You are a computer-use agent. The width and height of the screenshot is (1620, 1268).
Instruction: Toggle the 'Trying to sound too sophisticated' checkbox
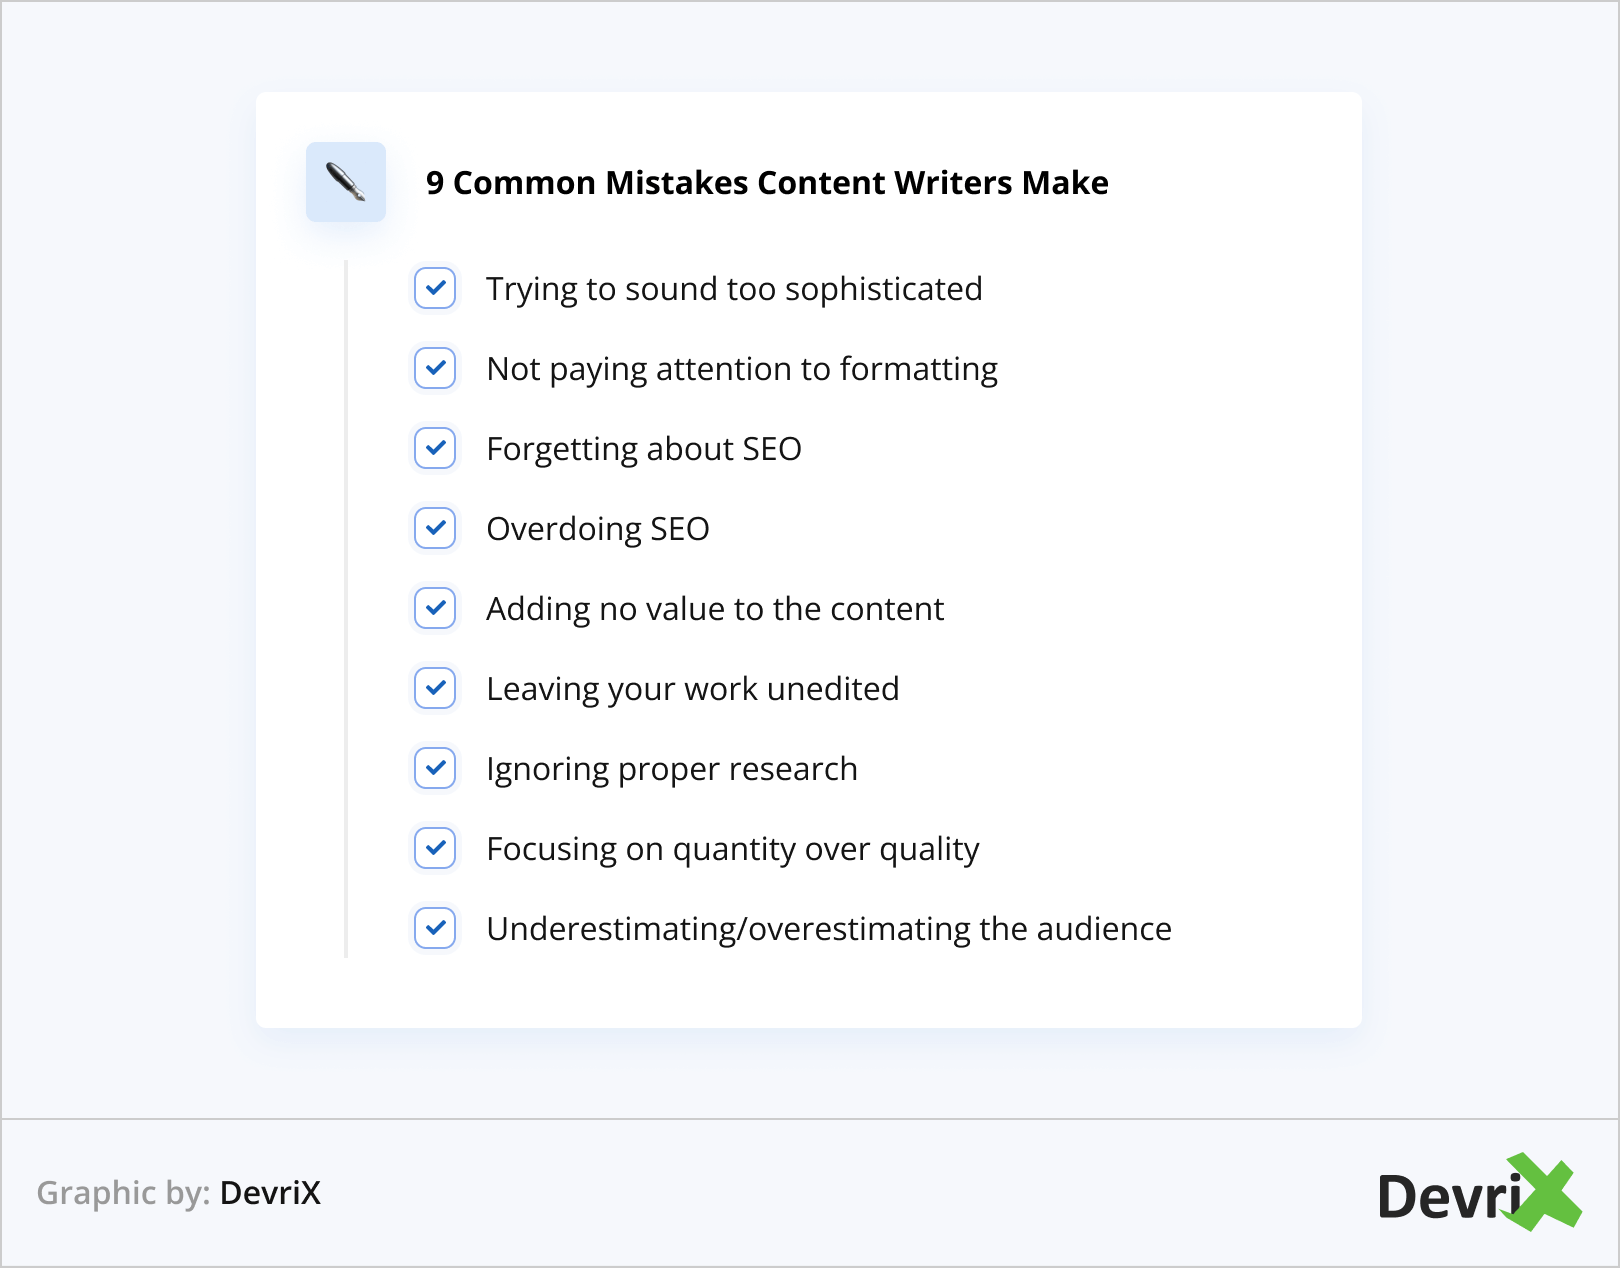435,288
